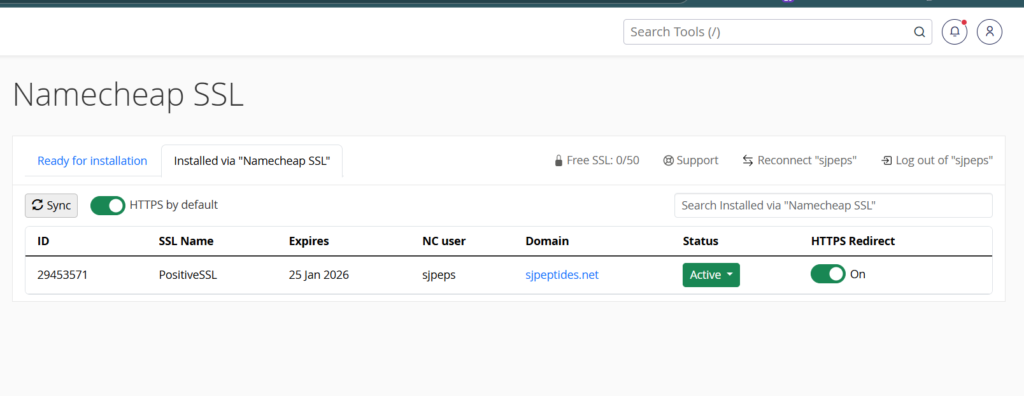Click the notifications bell icon

coord(954,31)
